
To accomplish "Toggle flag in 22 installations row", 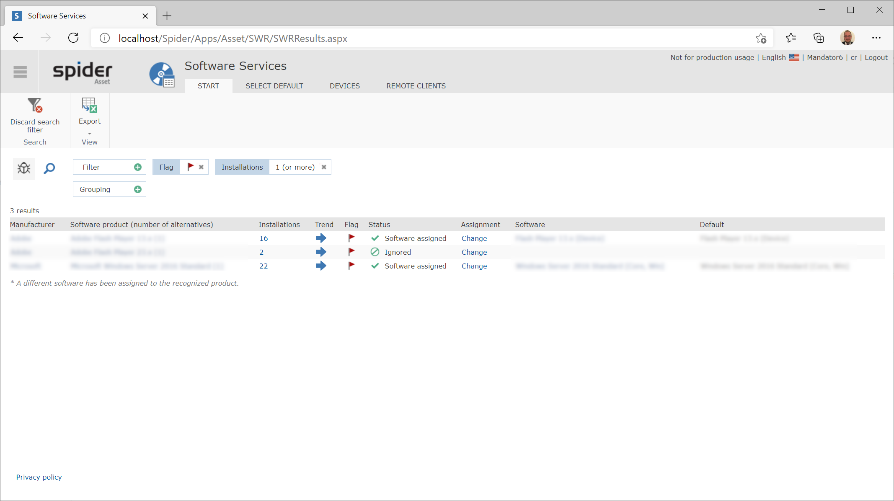I will [x=351, y=266].
